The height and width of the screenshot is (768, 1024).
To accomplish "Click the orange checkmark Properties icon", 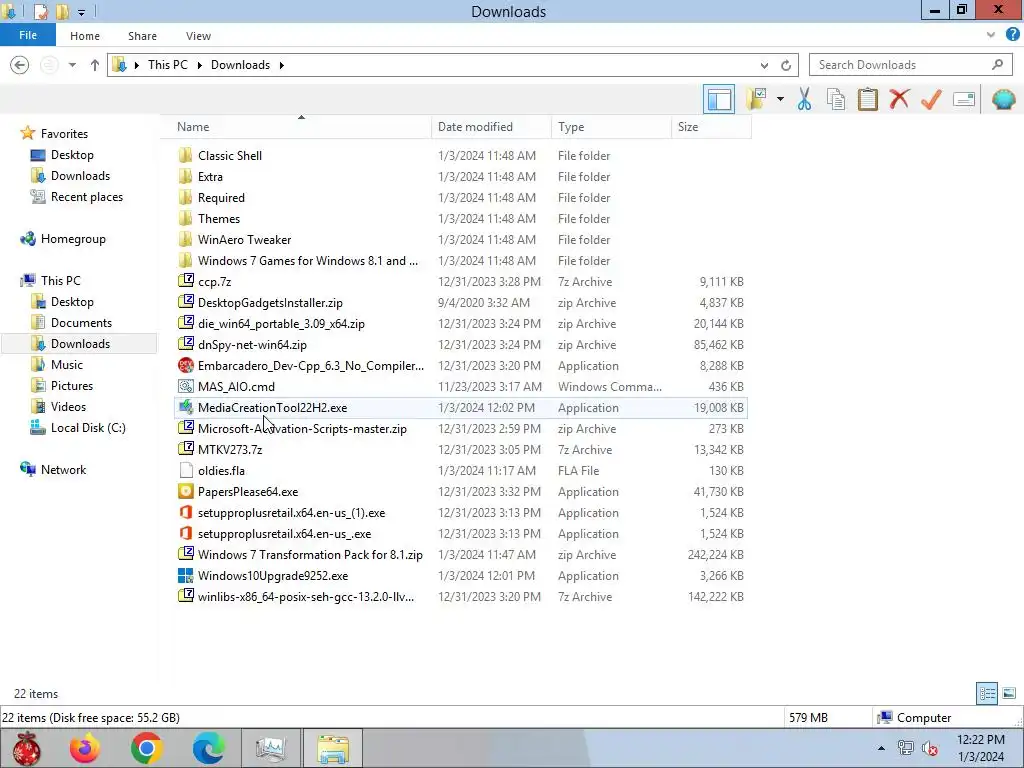I will coord(931,99).
